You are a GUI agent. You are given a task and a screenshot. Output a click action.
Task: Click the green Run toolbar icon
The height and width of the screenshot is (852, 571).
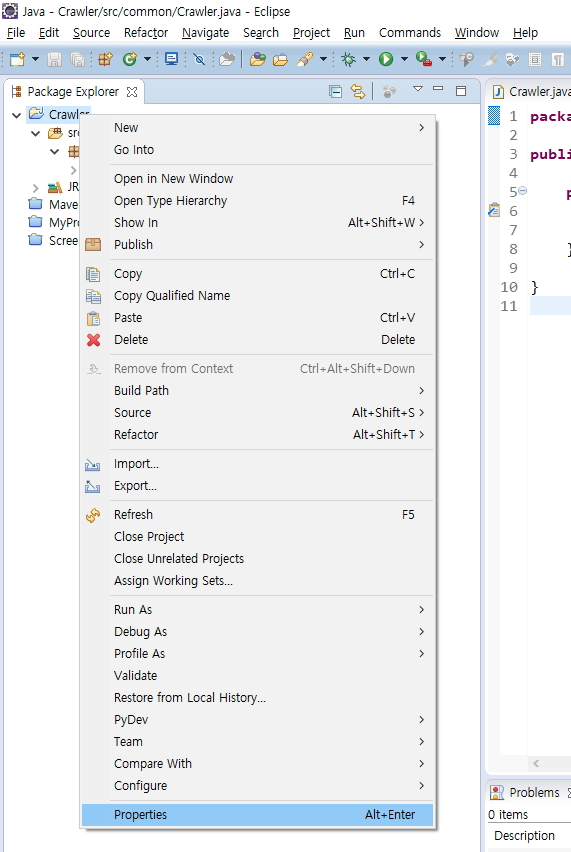tap(386, 59)
